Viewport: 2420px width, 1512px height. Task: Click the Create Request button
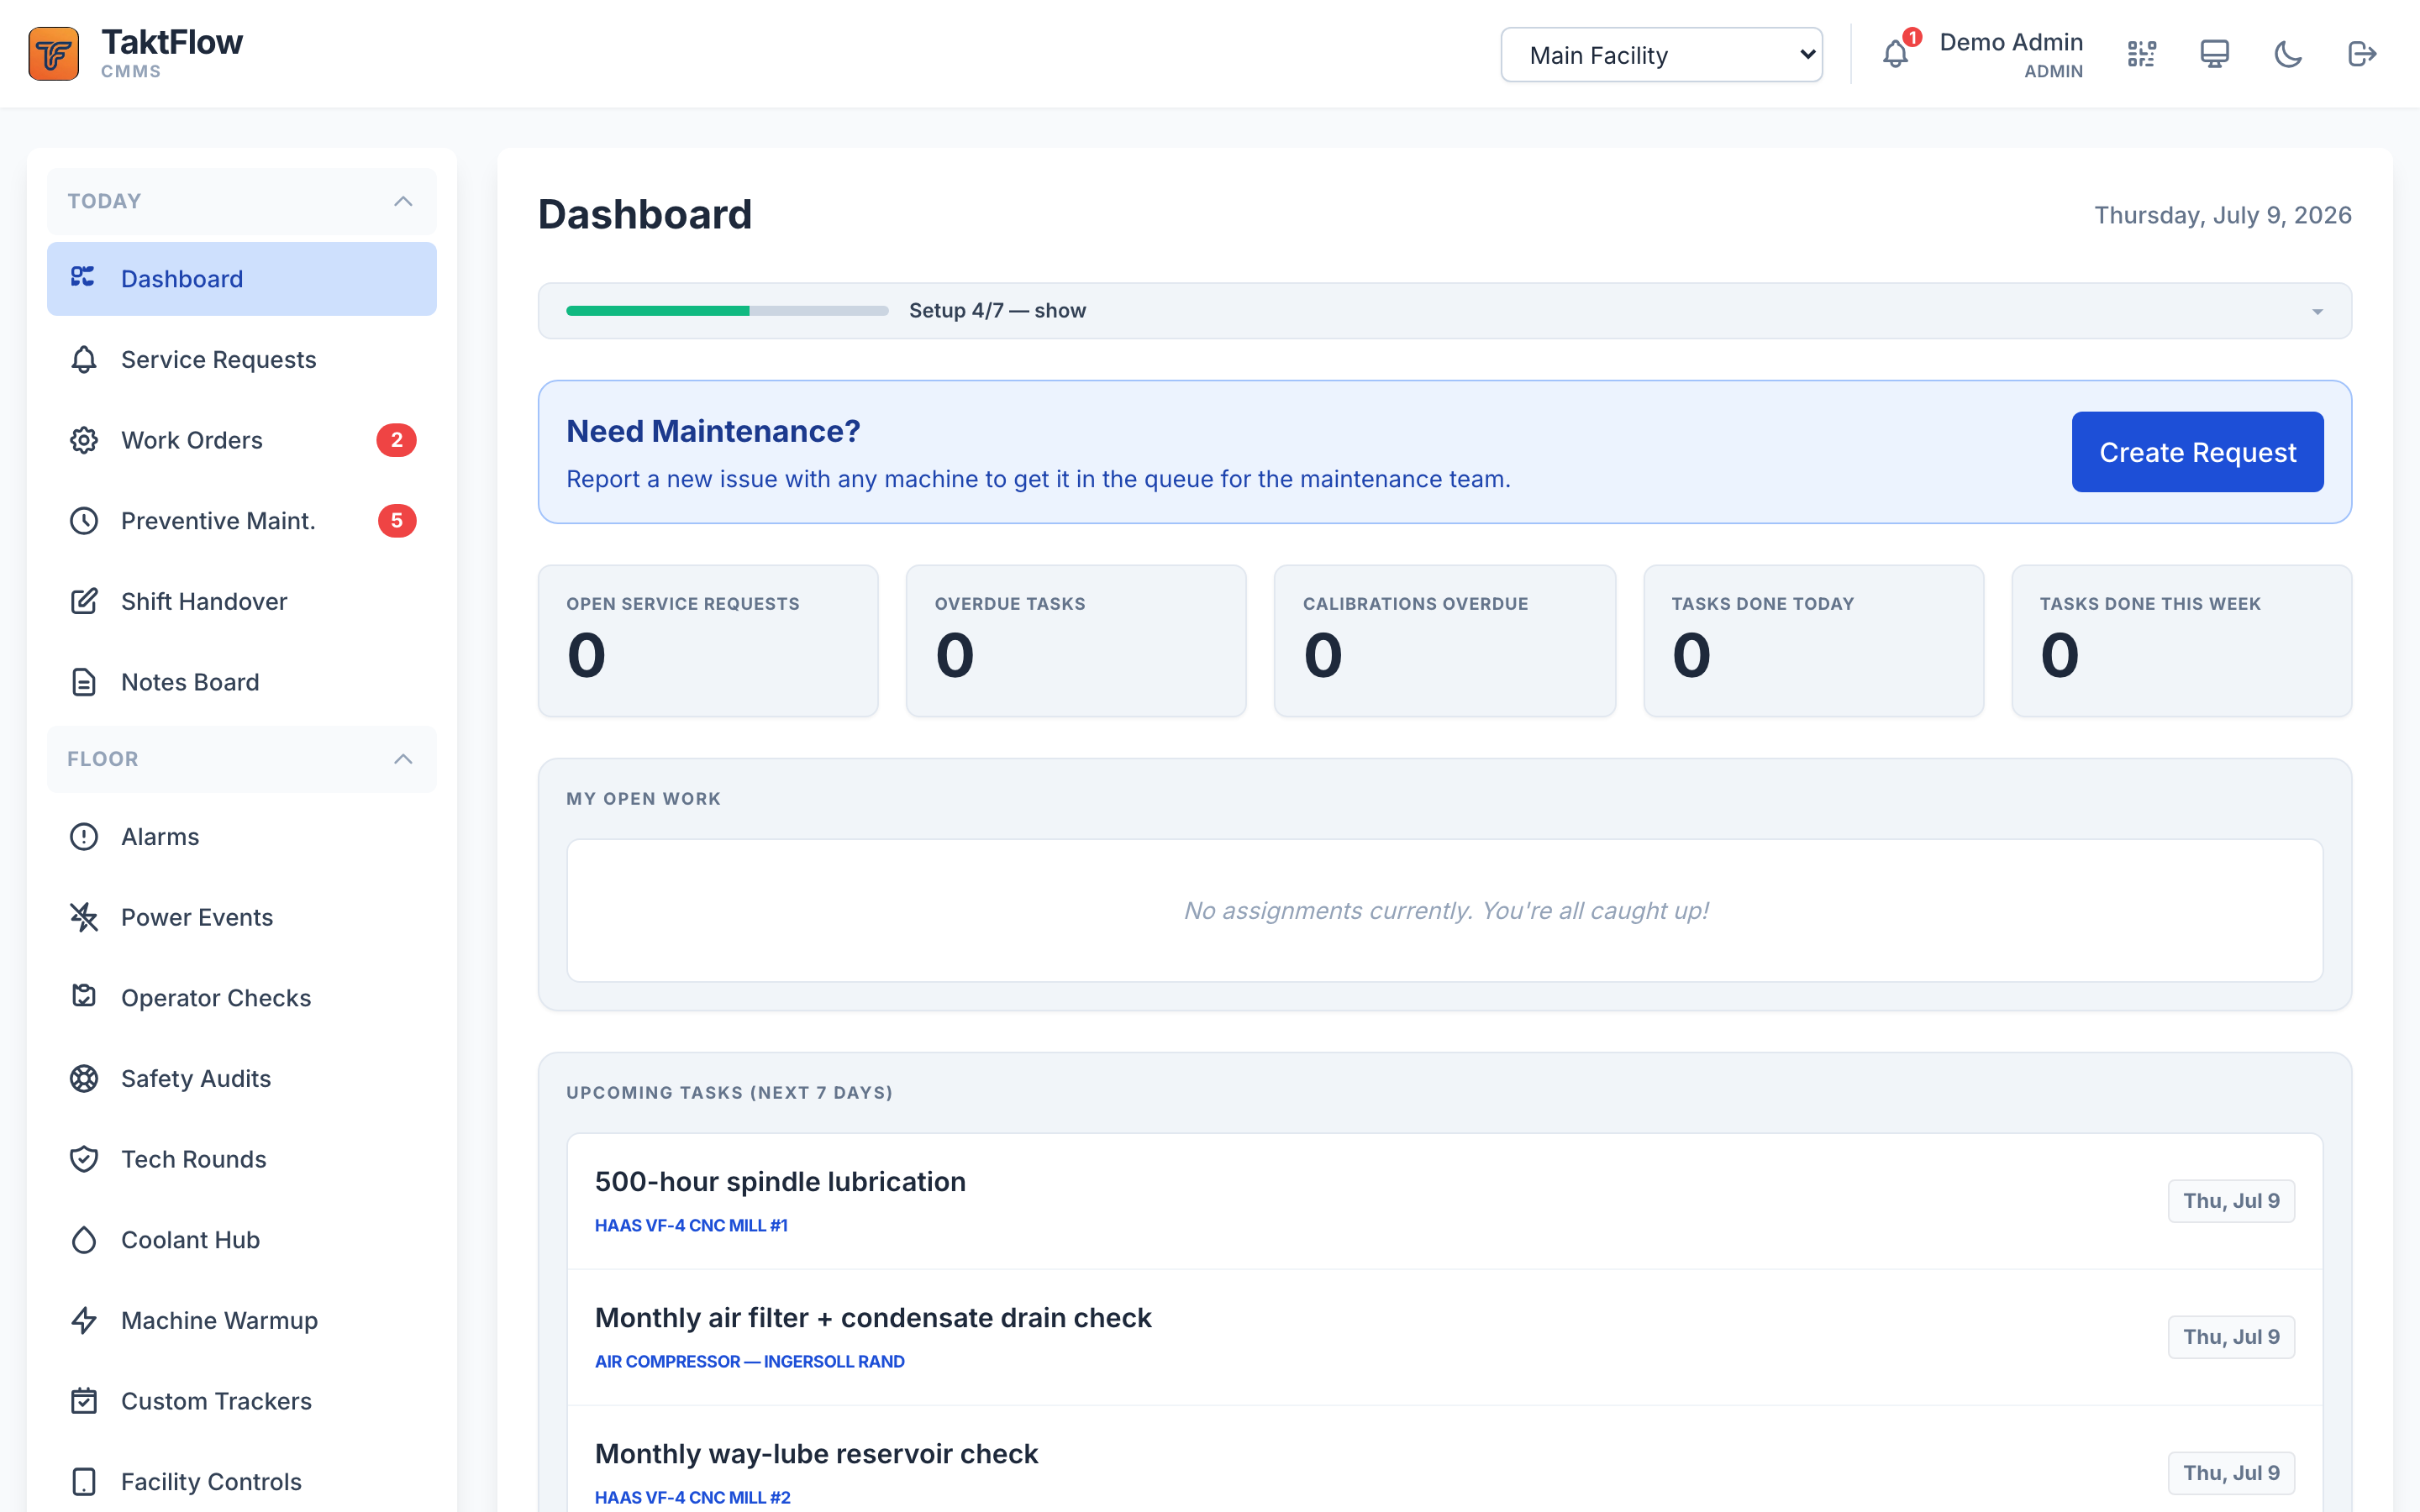click(x=2197, y=452)
